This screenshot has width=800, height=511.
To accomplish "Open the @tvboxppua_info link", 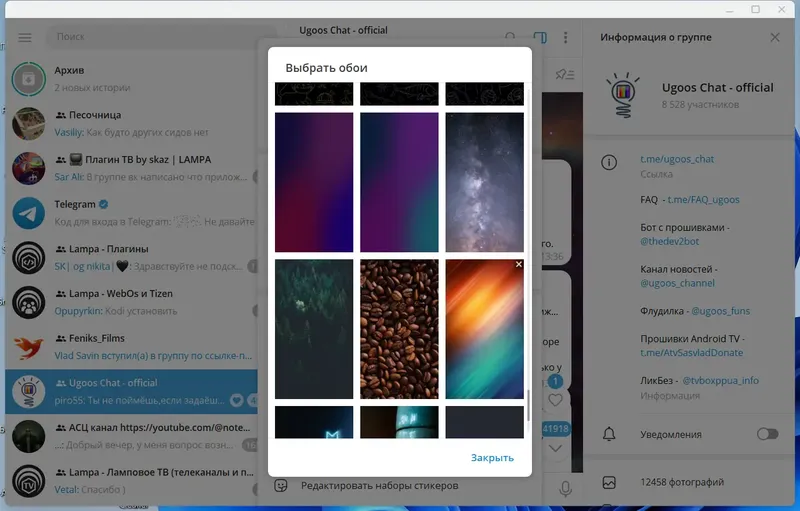I will (720, 380).
